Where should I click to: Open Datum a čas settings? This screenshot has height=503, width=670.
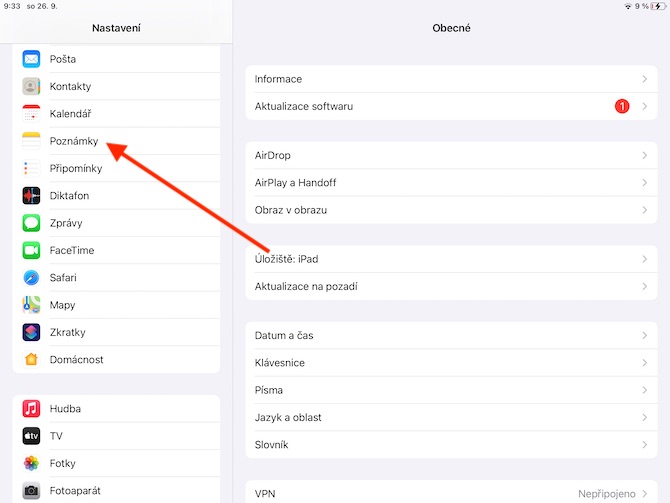pyautogui.click(x=451, y=335)
